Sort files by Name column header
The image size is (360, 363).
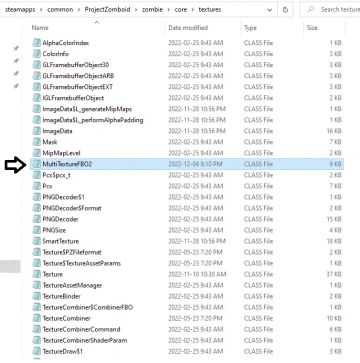[x=40, y=28]
